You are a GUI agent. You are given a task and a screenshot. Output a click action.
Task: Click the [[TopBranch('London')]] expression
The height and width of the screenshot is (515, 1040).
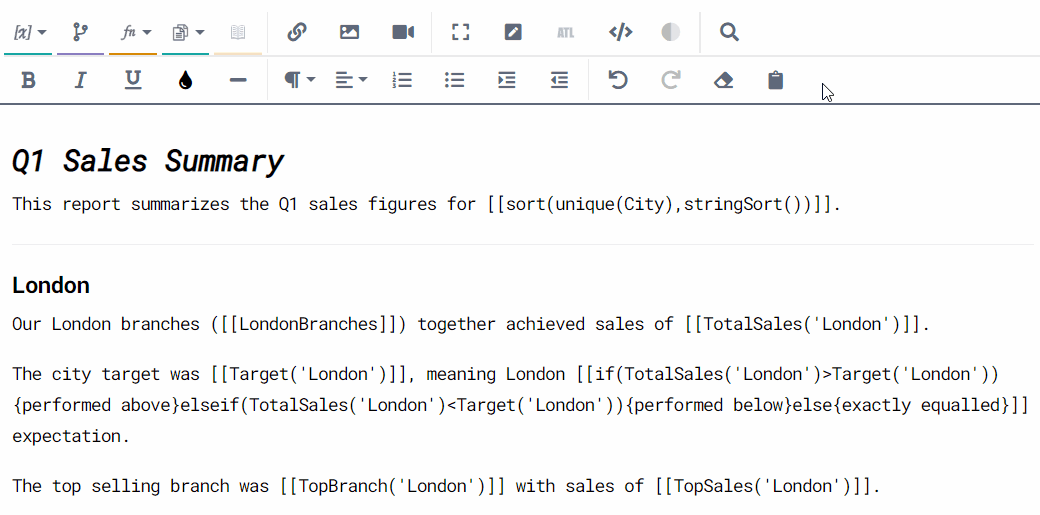(393, 486)
